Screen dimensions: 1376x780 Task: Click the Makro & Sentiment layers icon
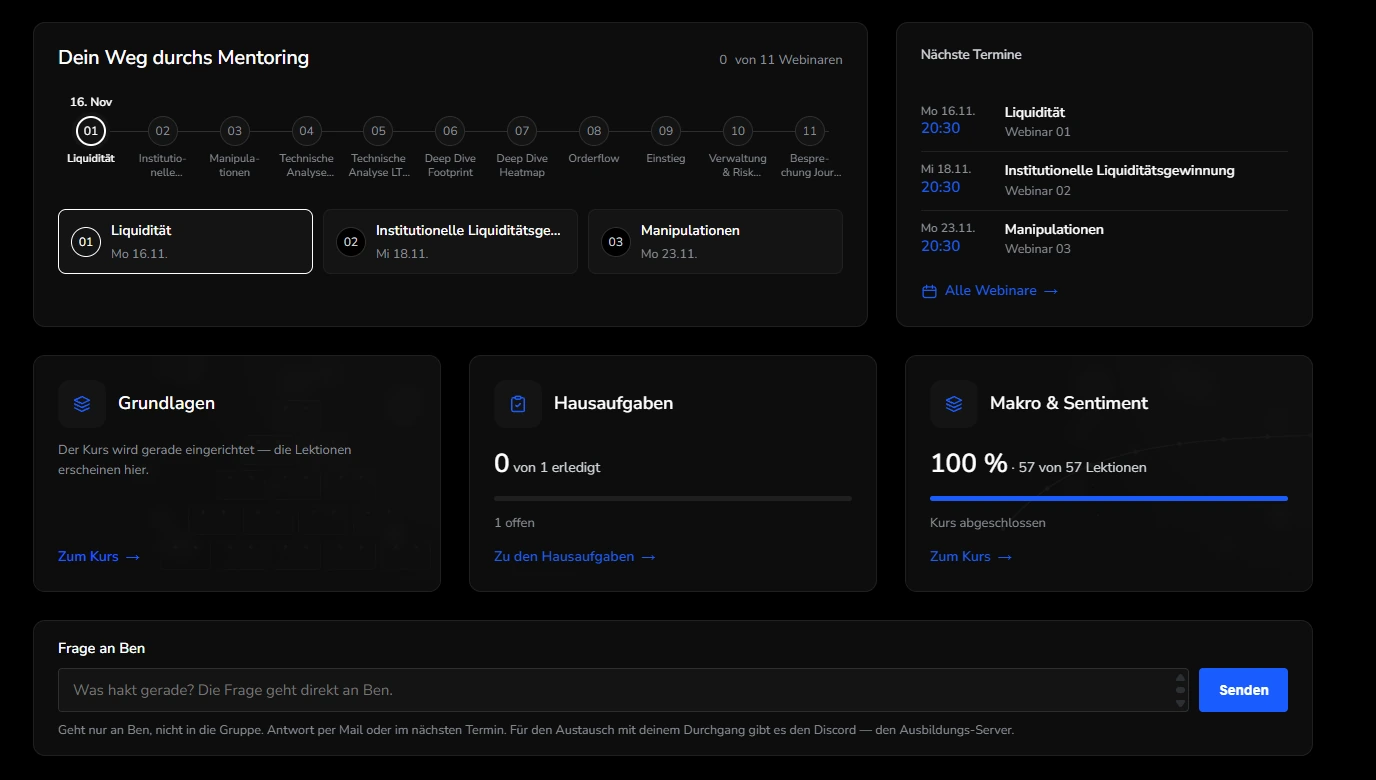click(954, 404)
